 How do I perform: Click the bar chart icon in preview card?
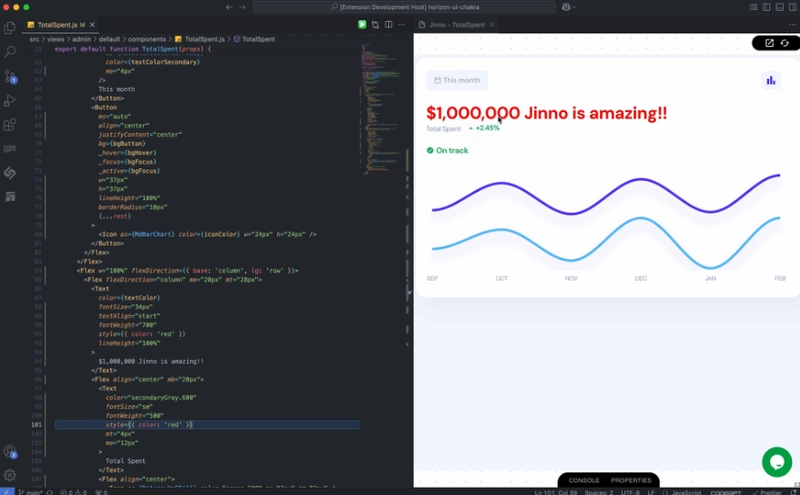(x=771, y=80)
